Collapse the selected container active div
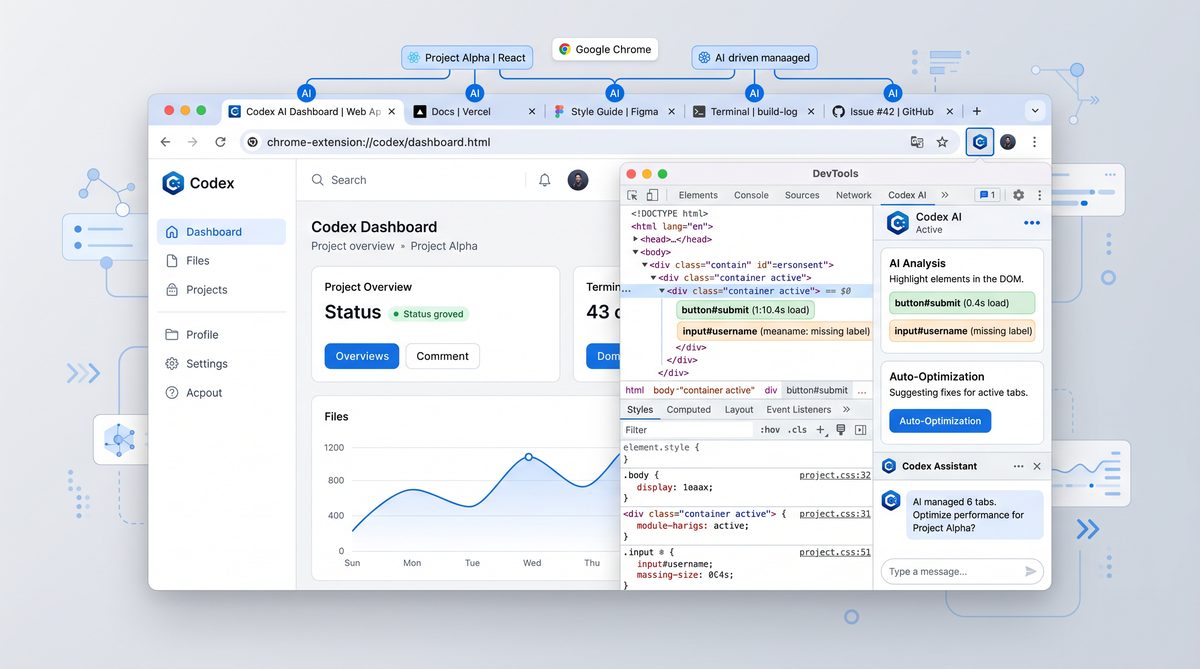This screenshot has height=669, width=1200. [x=661, y=291]
